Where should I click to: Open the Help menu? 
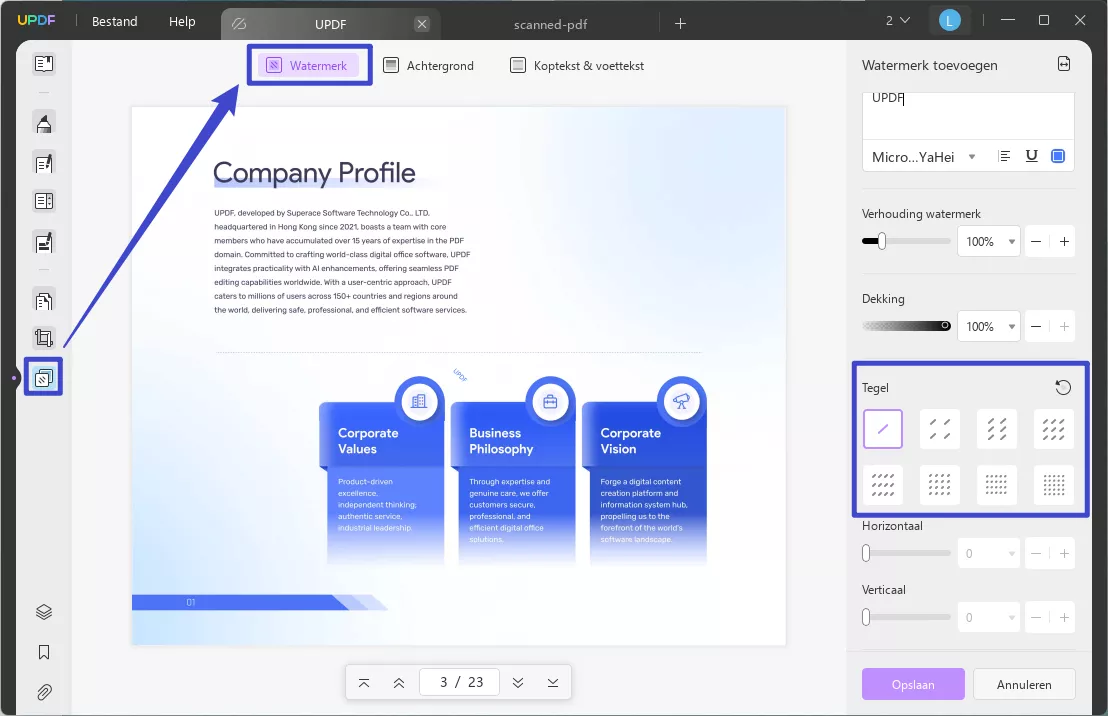pyautogui.click(x=182, y=22)
